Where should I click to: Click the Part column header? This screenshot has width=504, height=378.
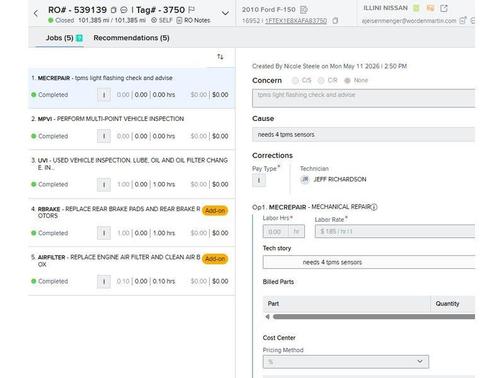tap(347, 303)
